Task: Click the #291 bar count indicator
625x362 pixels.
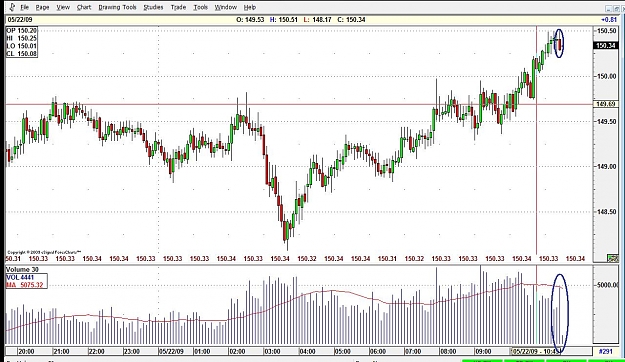Action: click(606, 351)
